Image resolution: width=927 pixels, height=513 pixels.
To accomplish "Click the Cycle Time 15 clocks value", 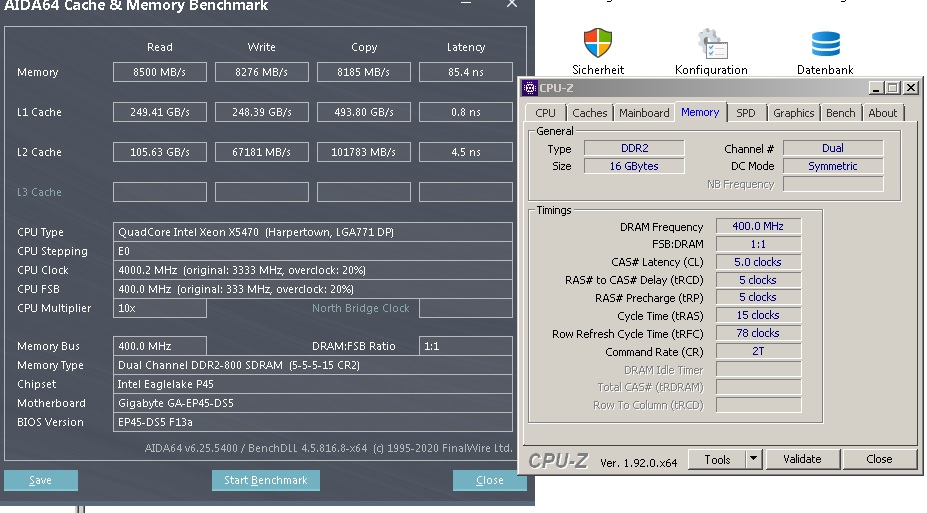I will (x=759, y=315).
